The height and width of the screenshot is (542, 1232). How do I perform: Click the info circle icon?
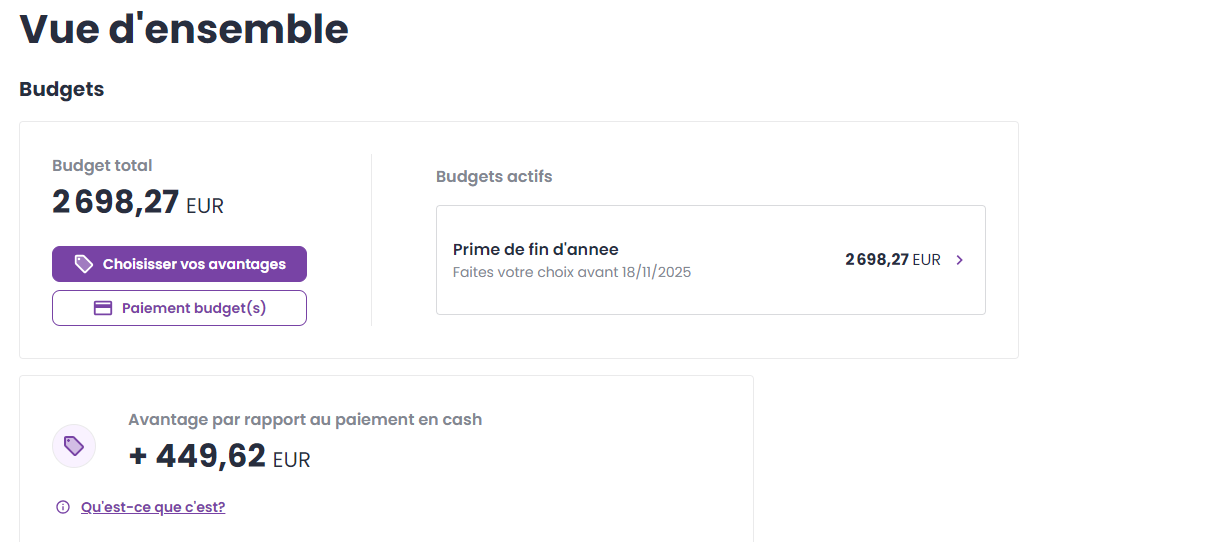click(x=63, y=507)
